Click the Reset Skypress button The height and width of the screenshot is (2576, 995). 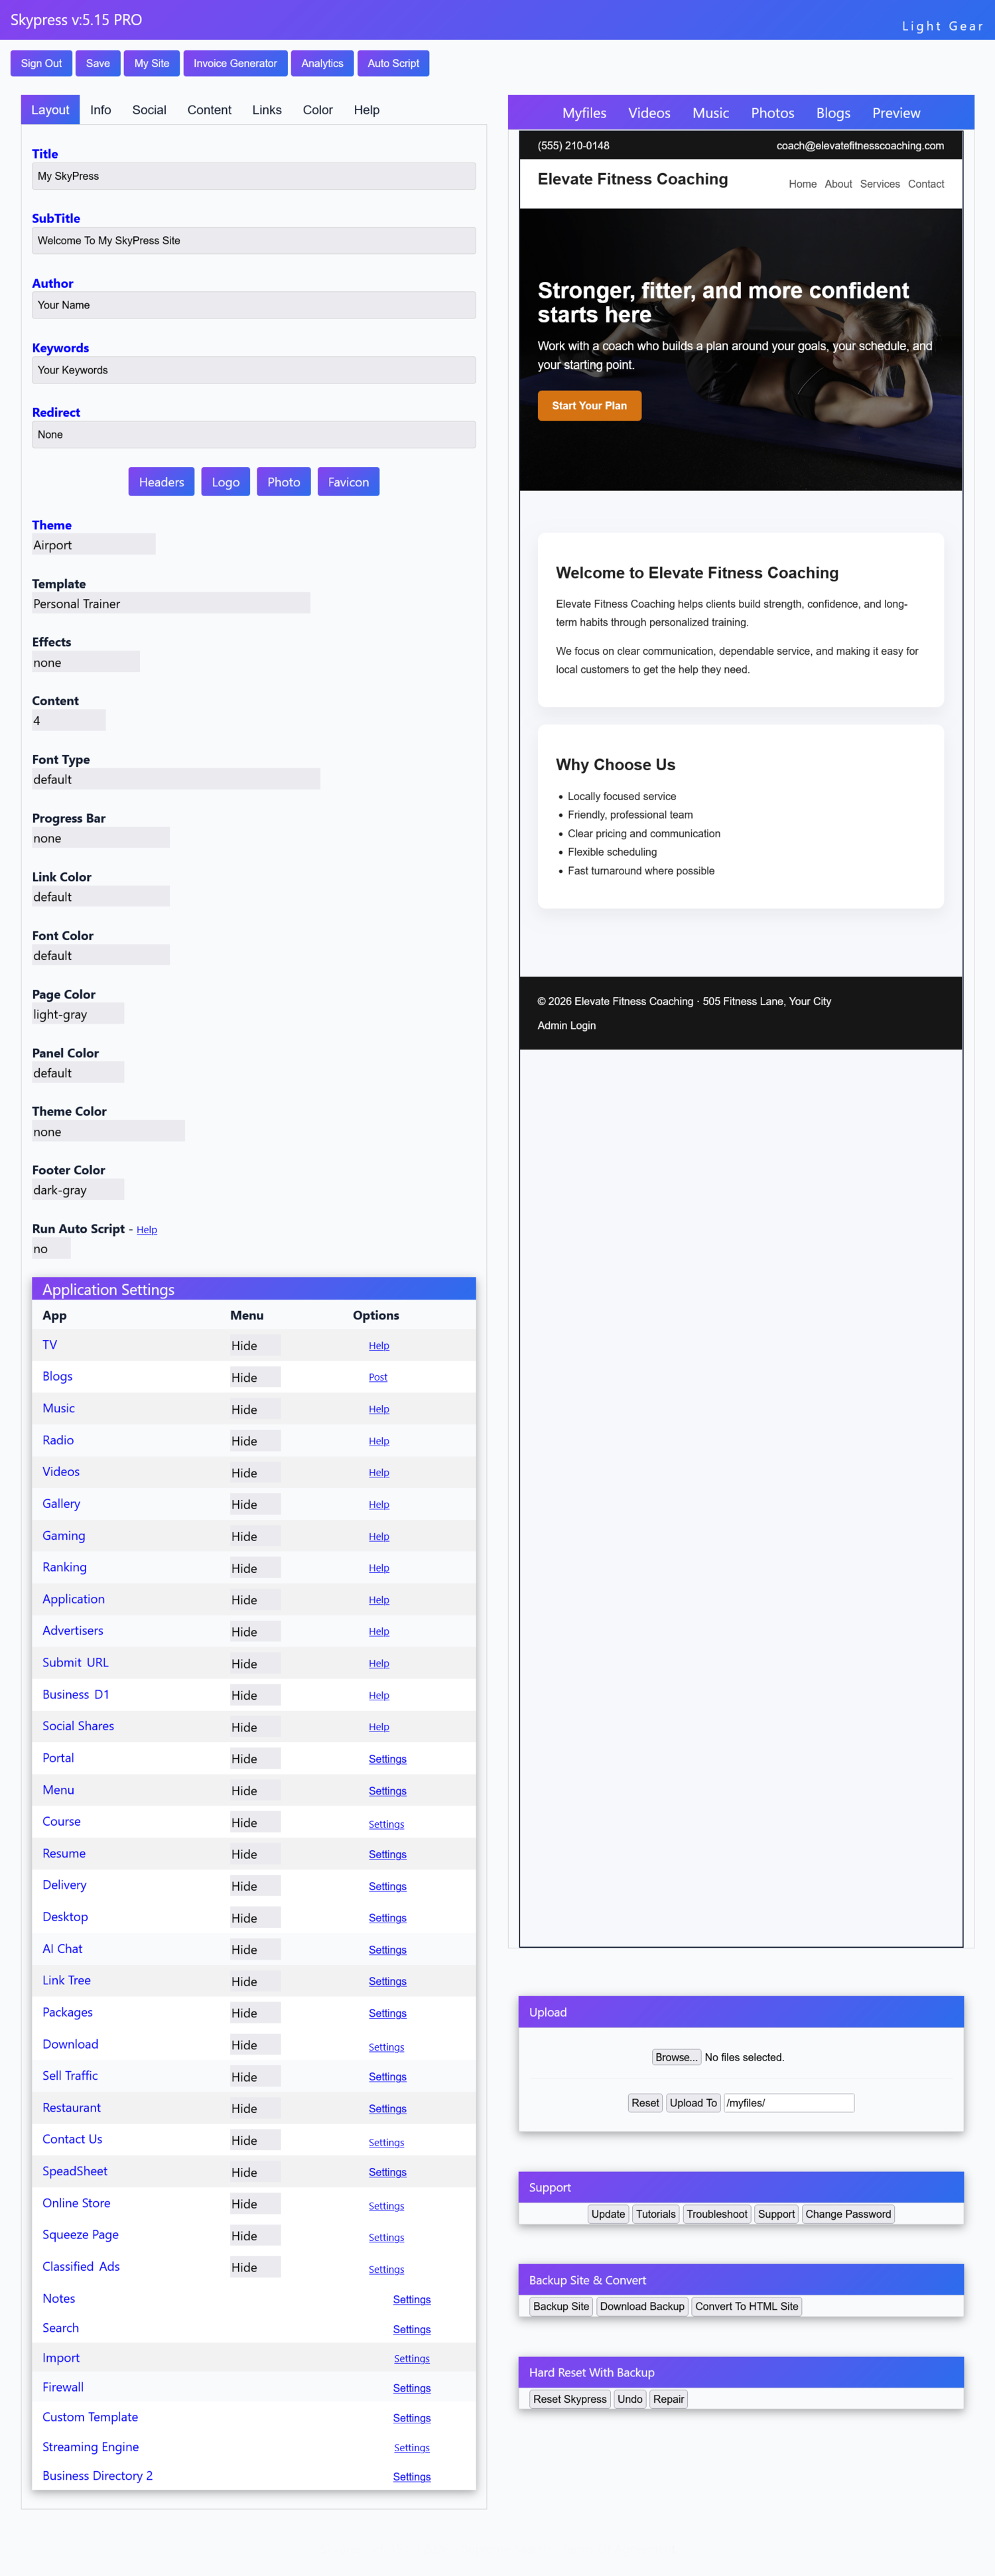pyautogui.click(x=569, y=2399)
